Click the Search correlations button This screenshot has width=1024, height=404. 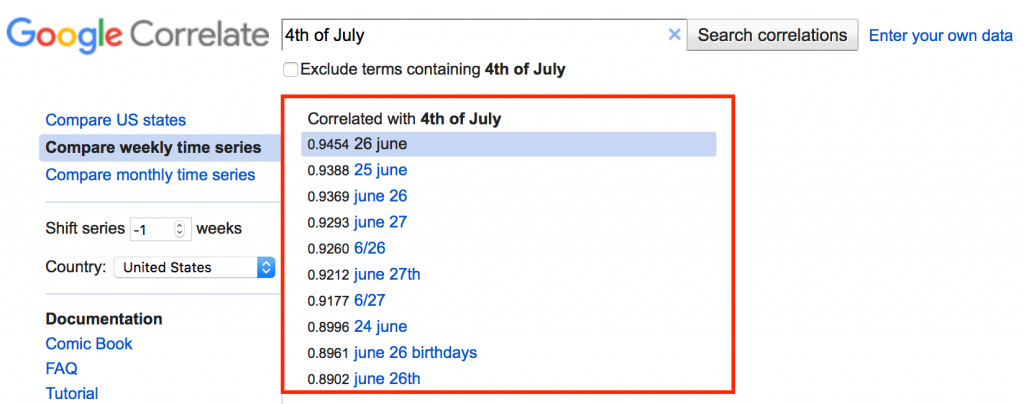(x=773, y=35)
